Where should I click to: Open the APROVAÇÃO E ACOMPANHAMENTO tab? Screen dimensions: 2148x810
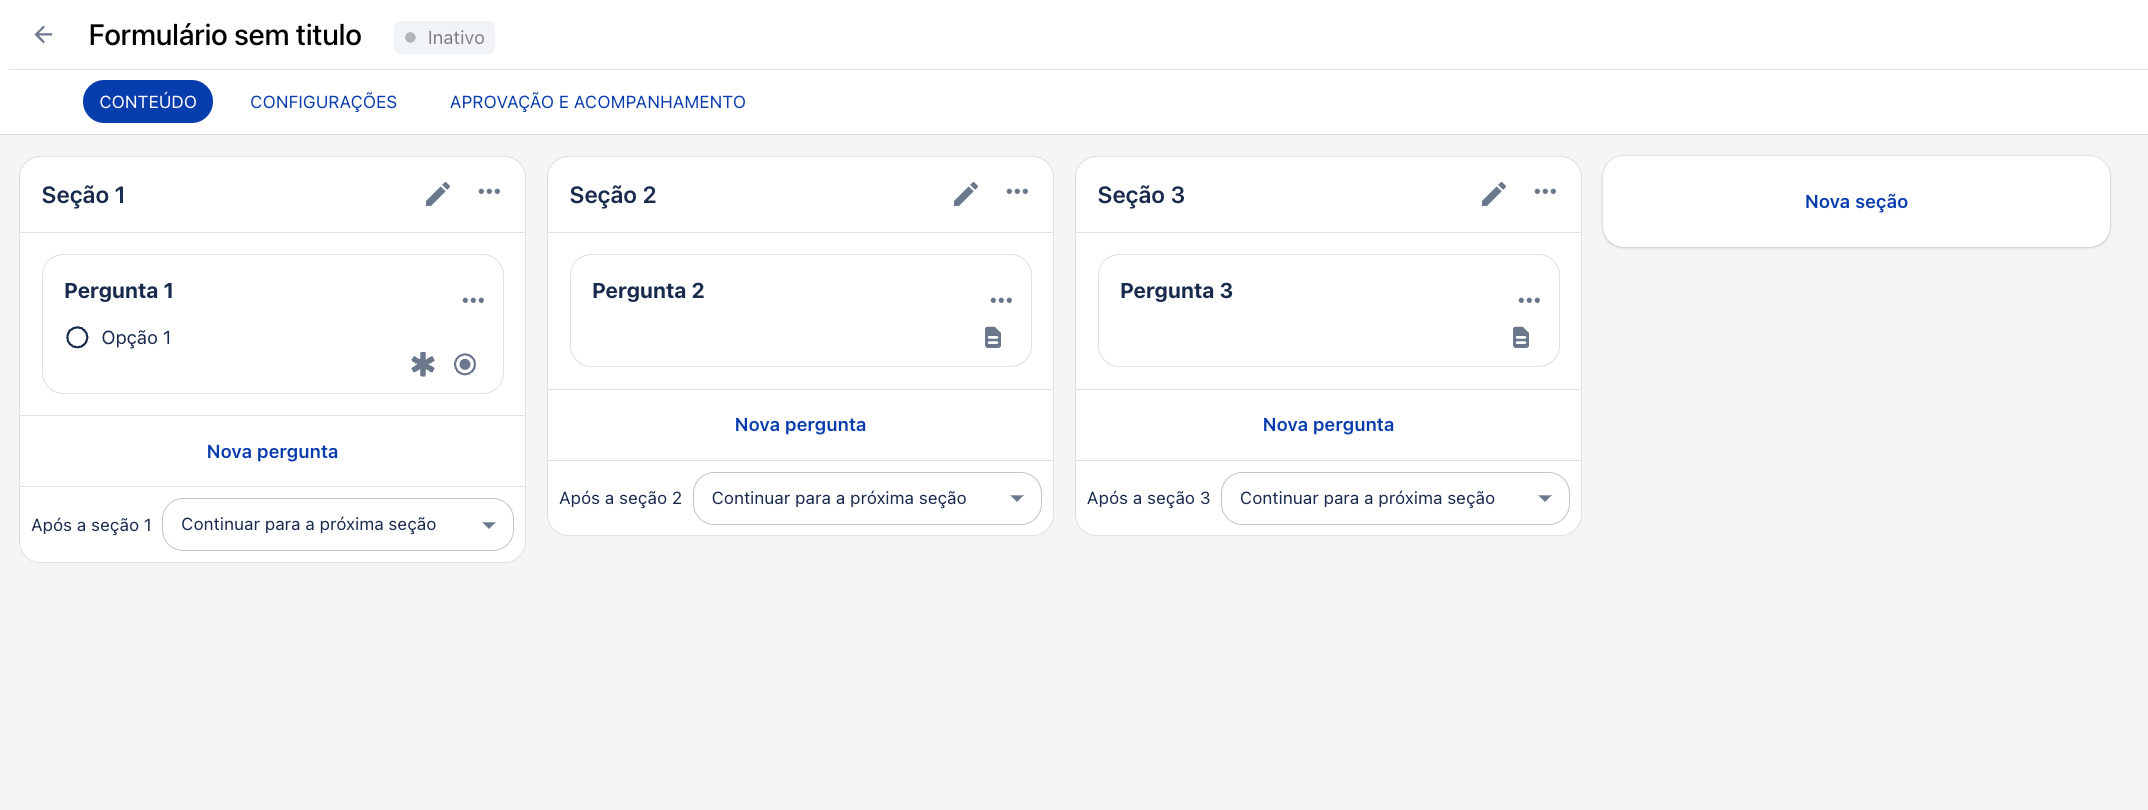tap(597, 102)
